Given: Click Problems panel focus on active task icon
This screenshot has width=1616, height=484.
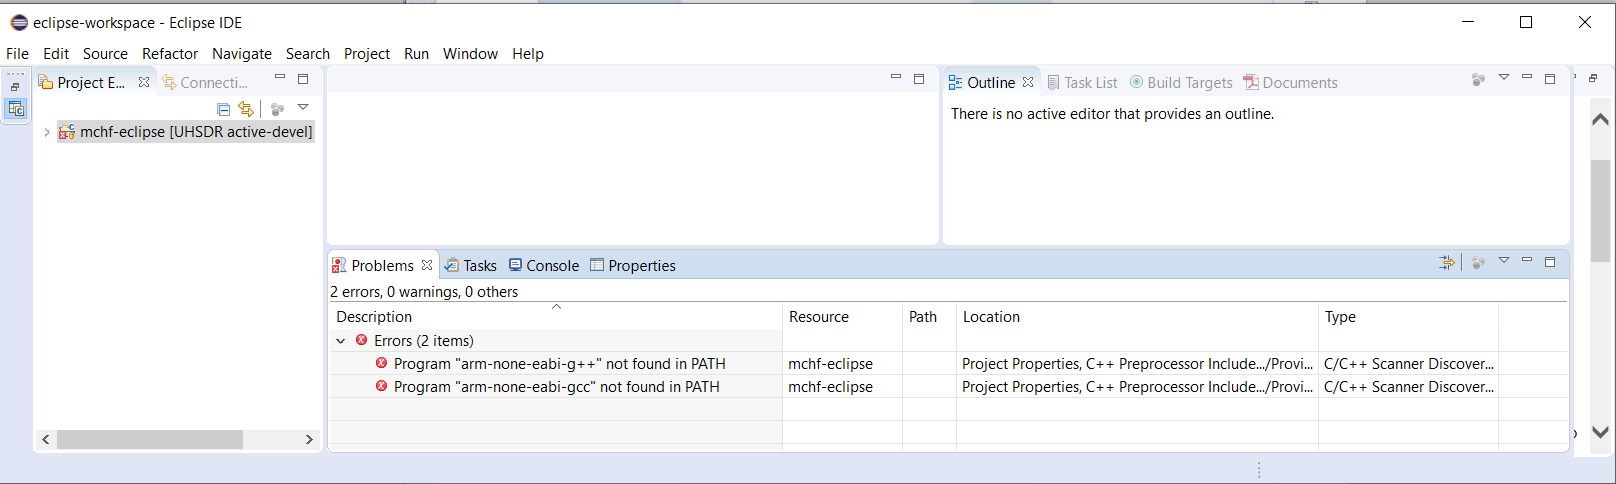Looking at the screenshot, I should tap(1479, 262).
